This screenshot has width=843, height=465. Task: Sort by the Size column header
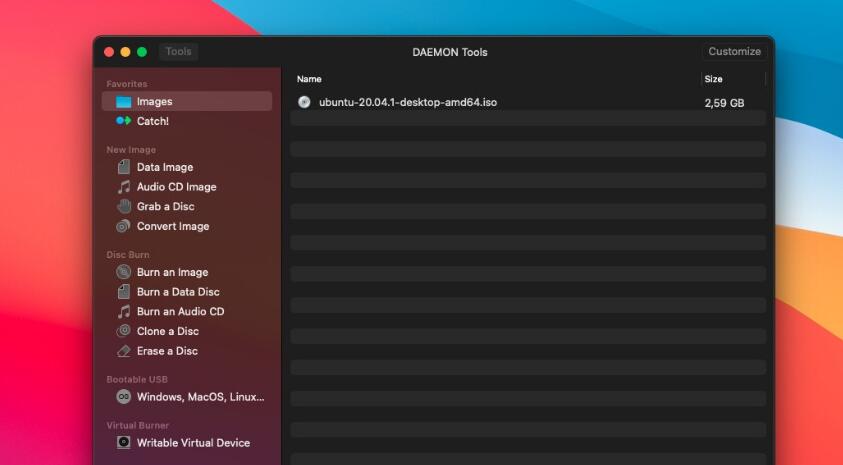(713, 79)
